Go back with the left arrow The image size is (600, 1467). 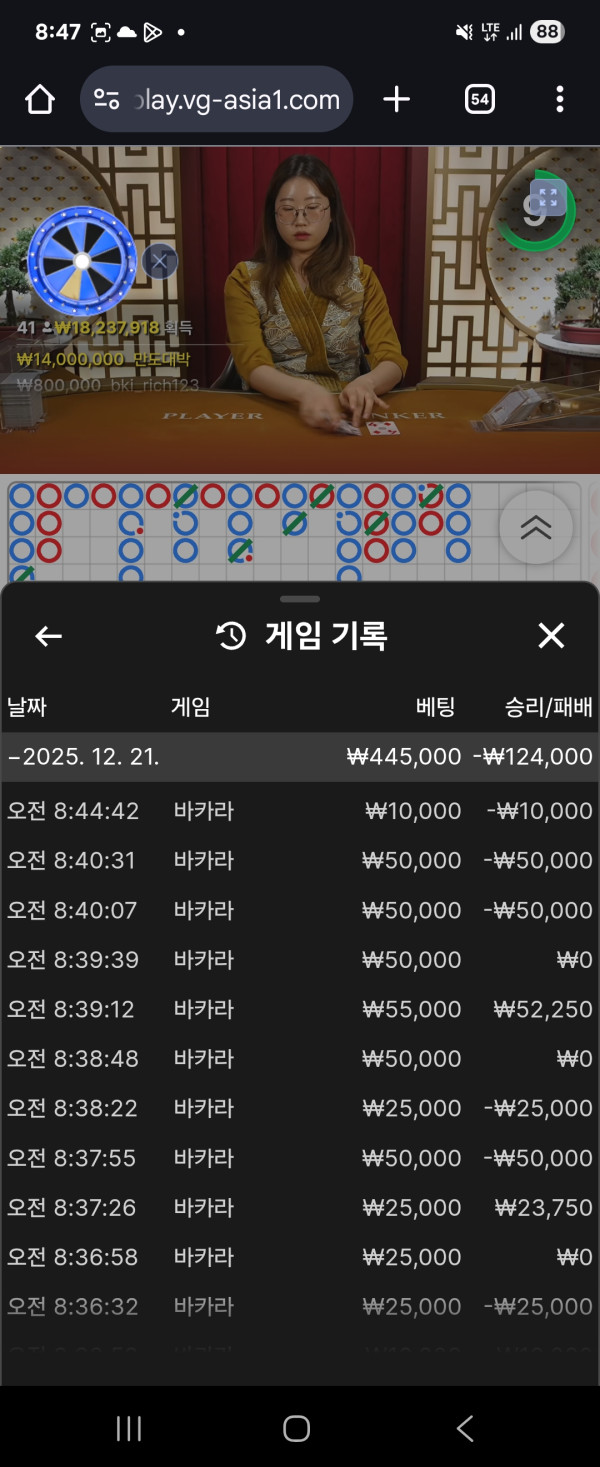[x=48, y=636]
